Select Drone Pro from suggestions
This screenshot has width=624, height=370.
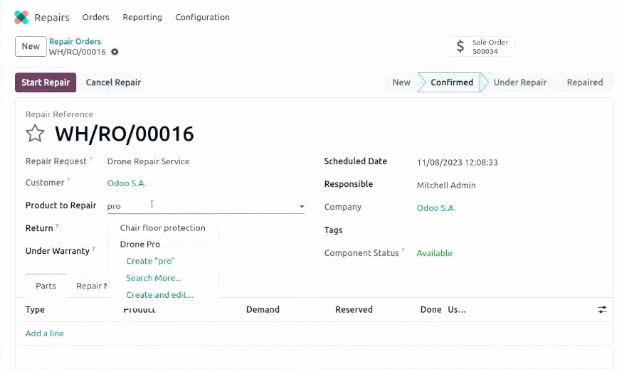click(140, 244)
